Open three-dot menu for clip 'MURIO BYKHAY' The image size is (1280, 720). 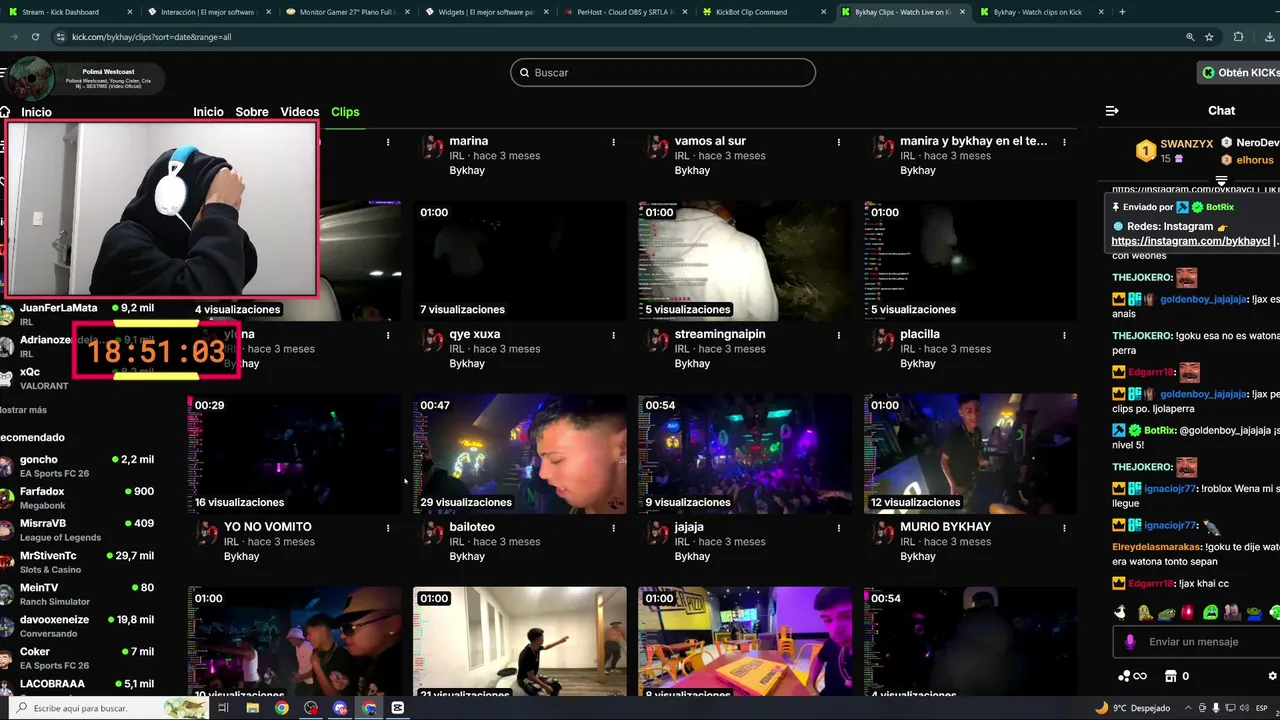(x=1064, y=528)
